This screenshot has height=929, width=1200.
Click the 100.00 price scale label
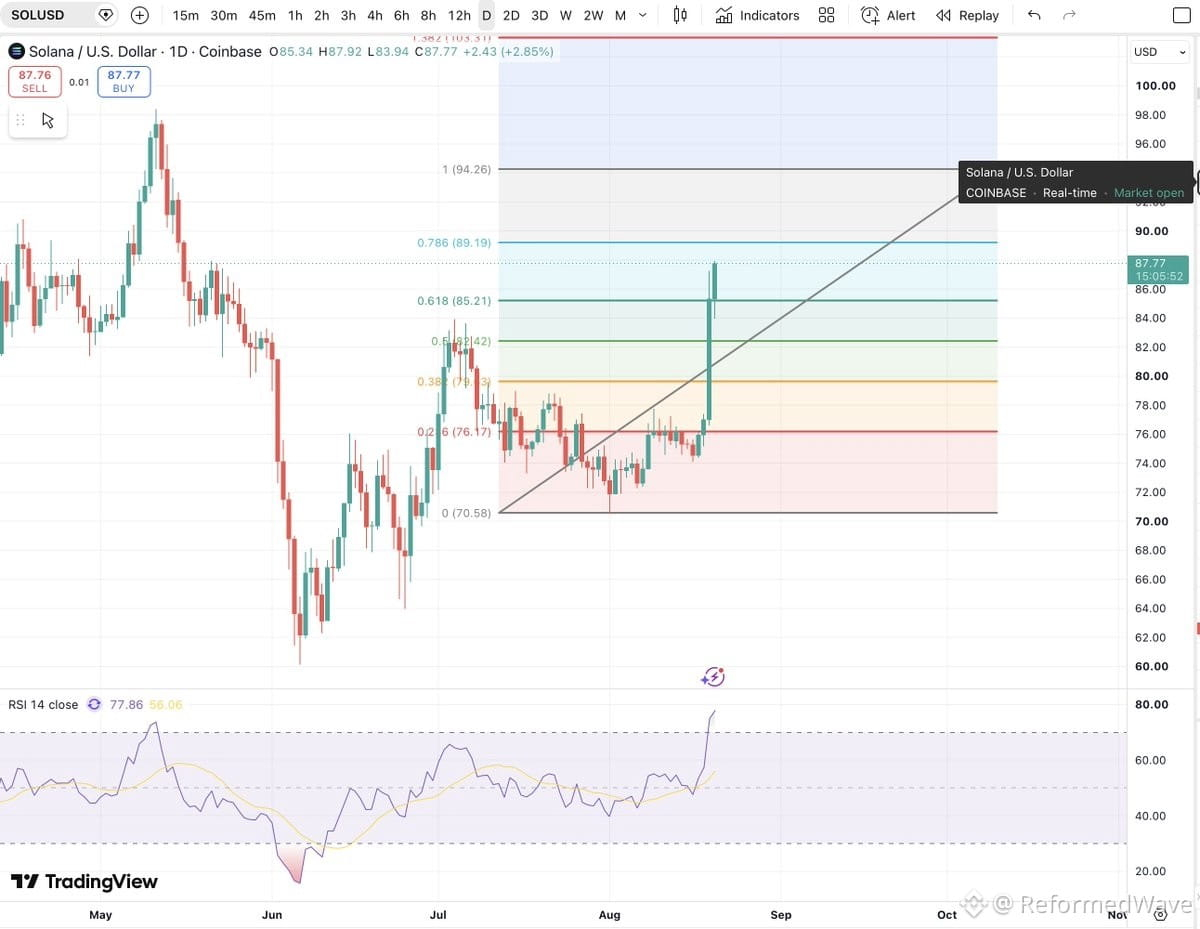(x=1155, y=86)
